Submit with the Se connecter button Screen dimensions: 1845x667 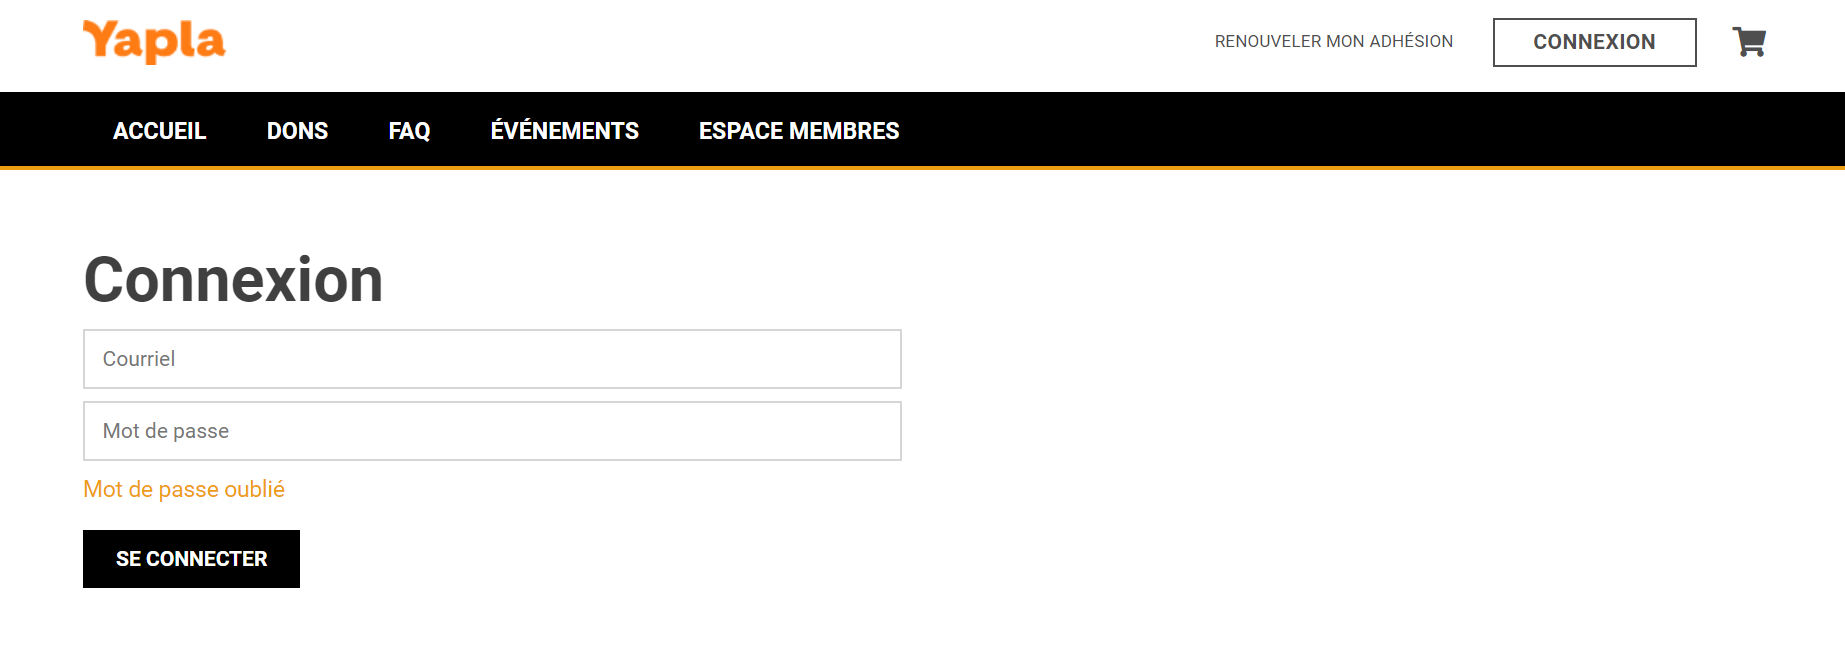191,559
